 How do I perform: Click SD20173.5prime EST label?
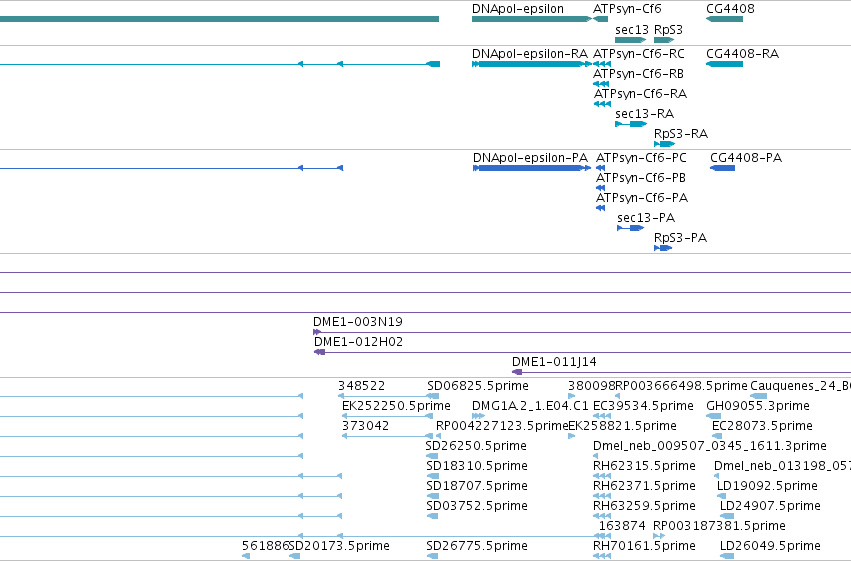coord(340,546)
